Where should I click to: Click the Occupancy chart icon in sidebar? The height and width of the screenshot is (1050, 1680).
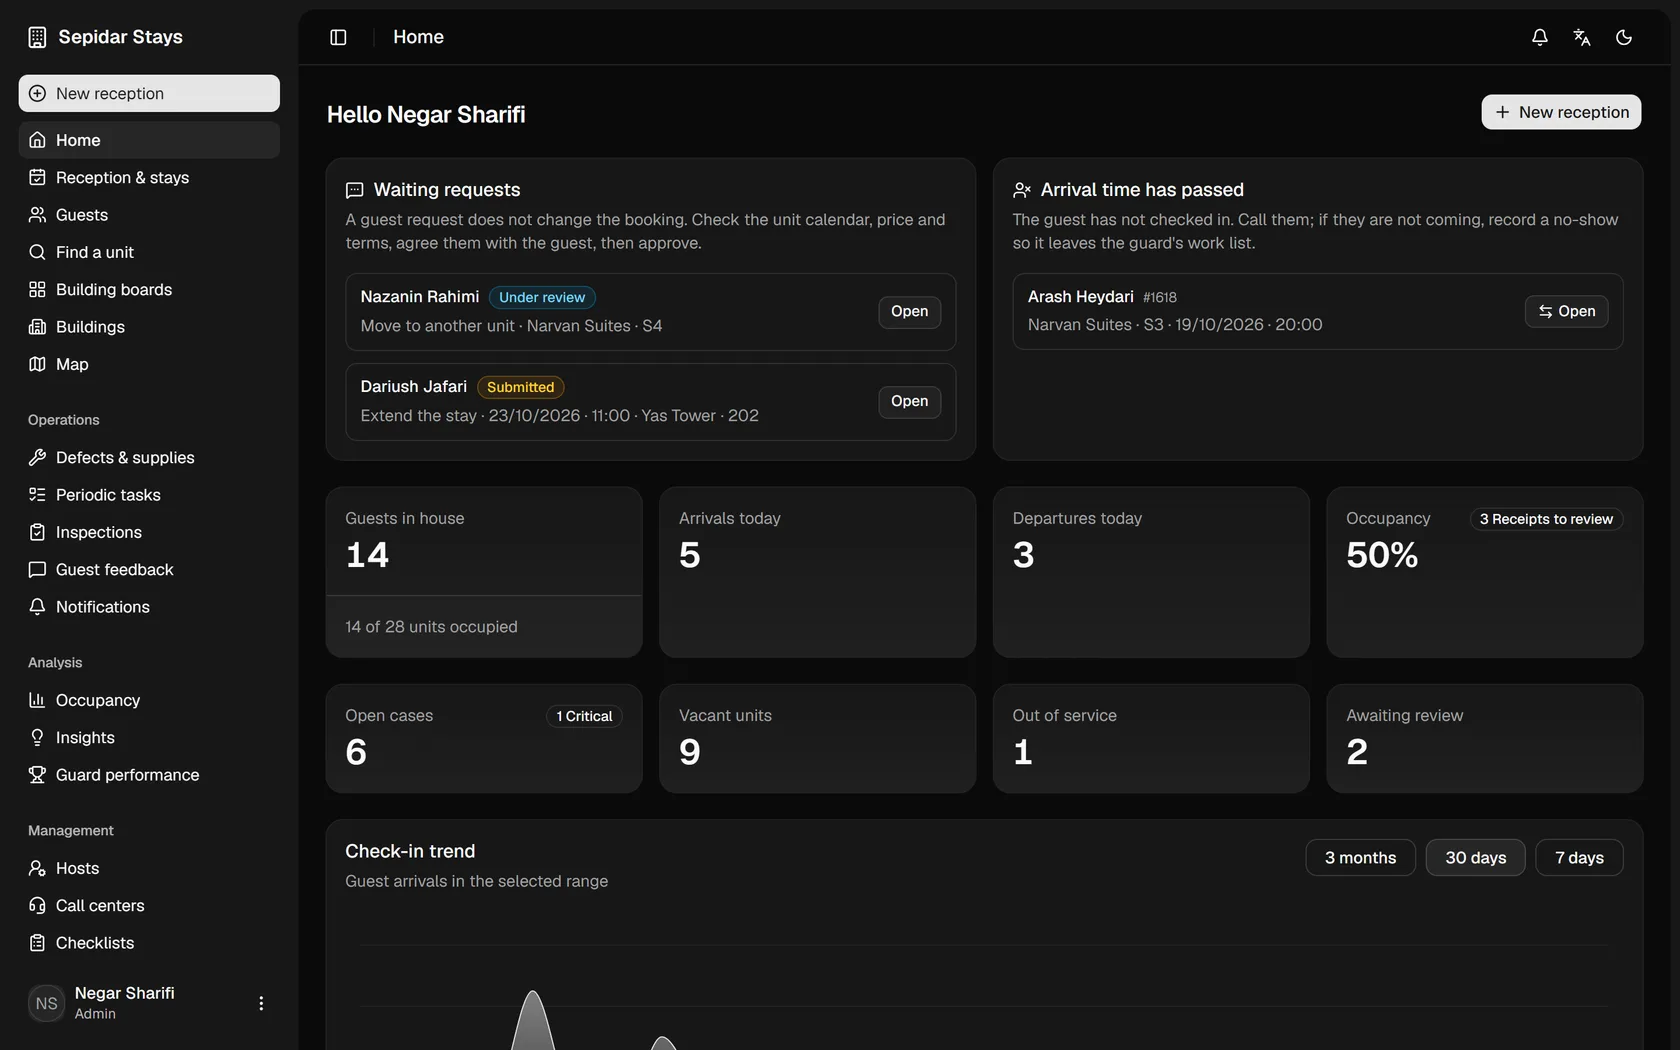(37, 700)
